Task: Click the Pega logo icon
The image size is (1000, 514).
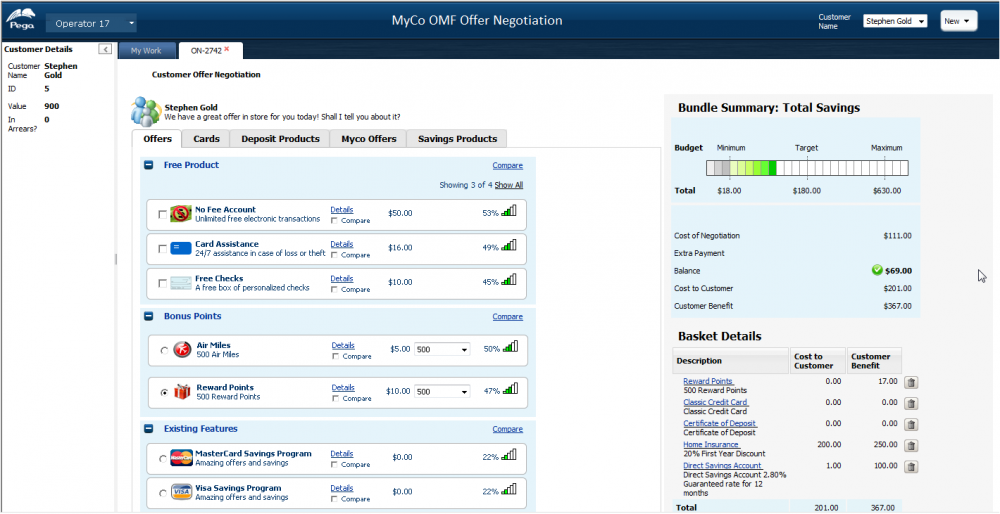Action: pyautogui.click(x=18, y=20)
